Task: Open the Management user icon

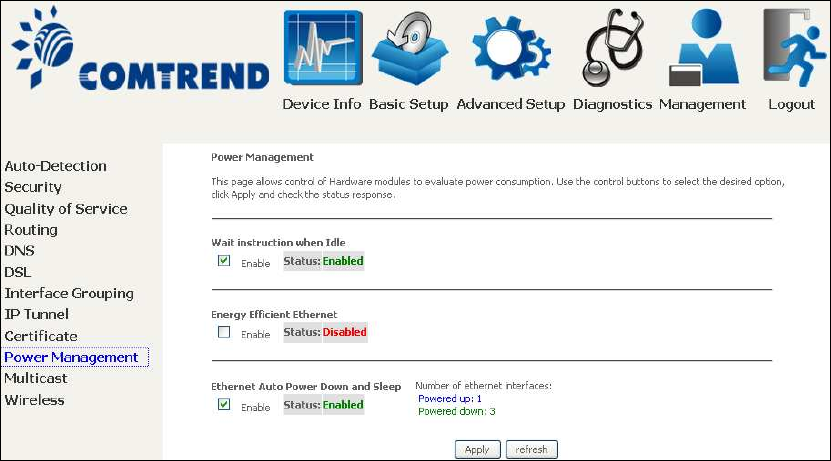Action: [x=704, y=48]
